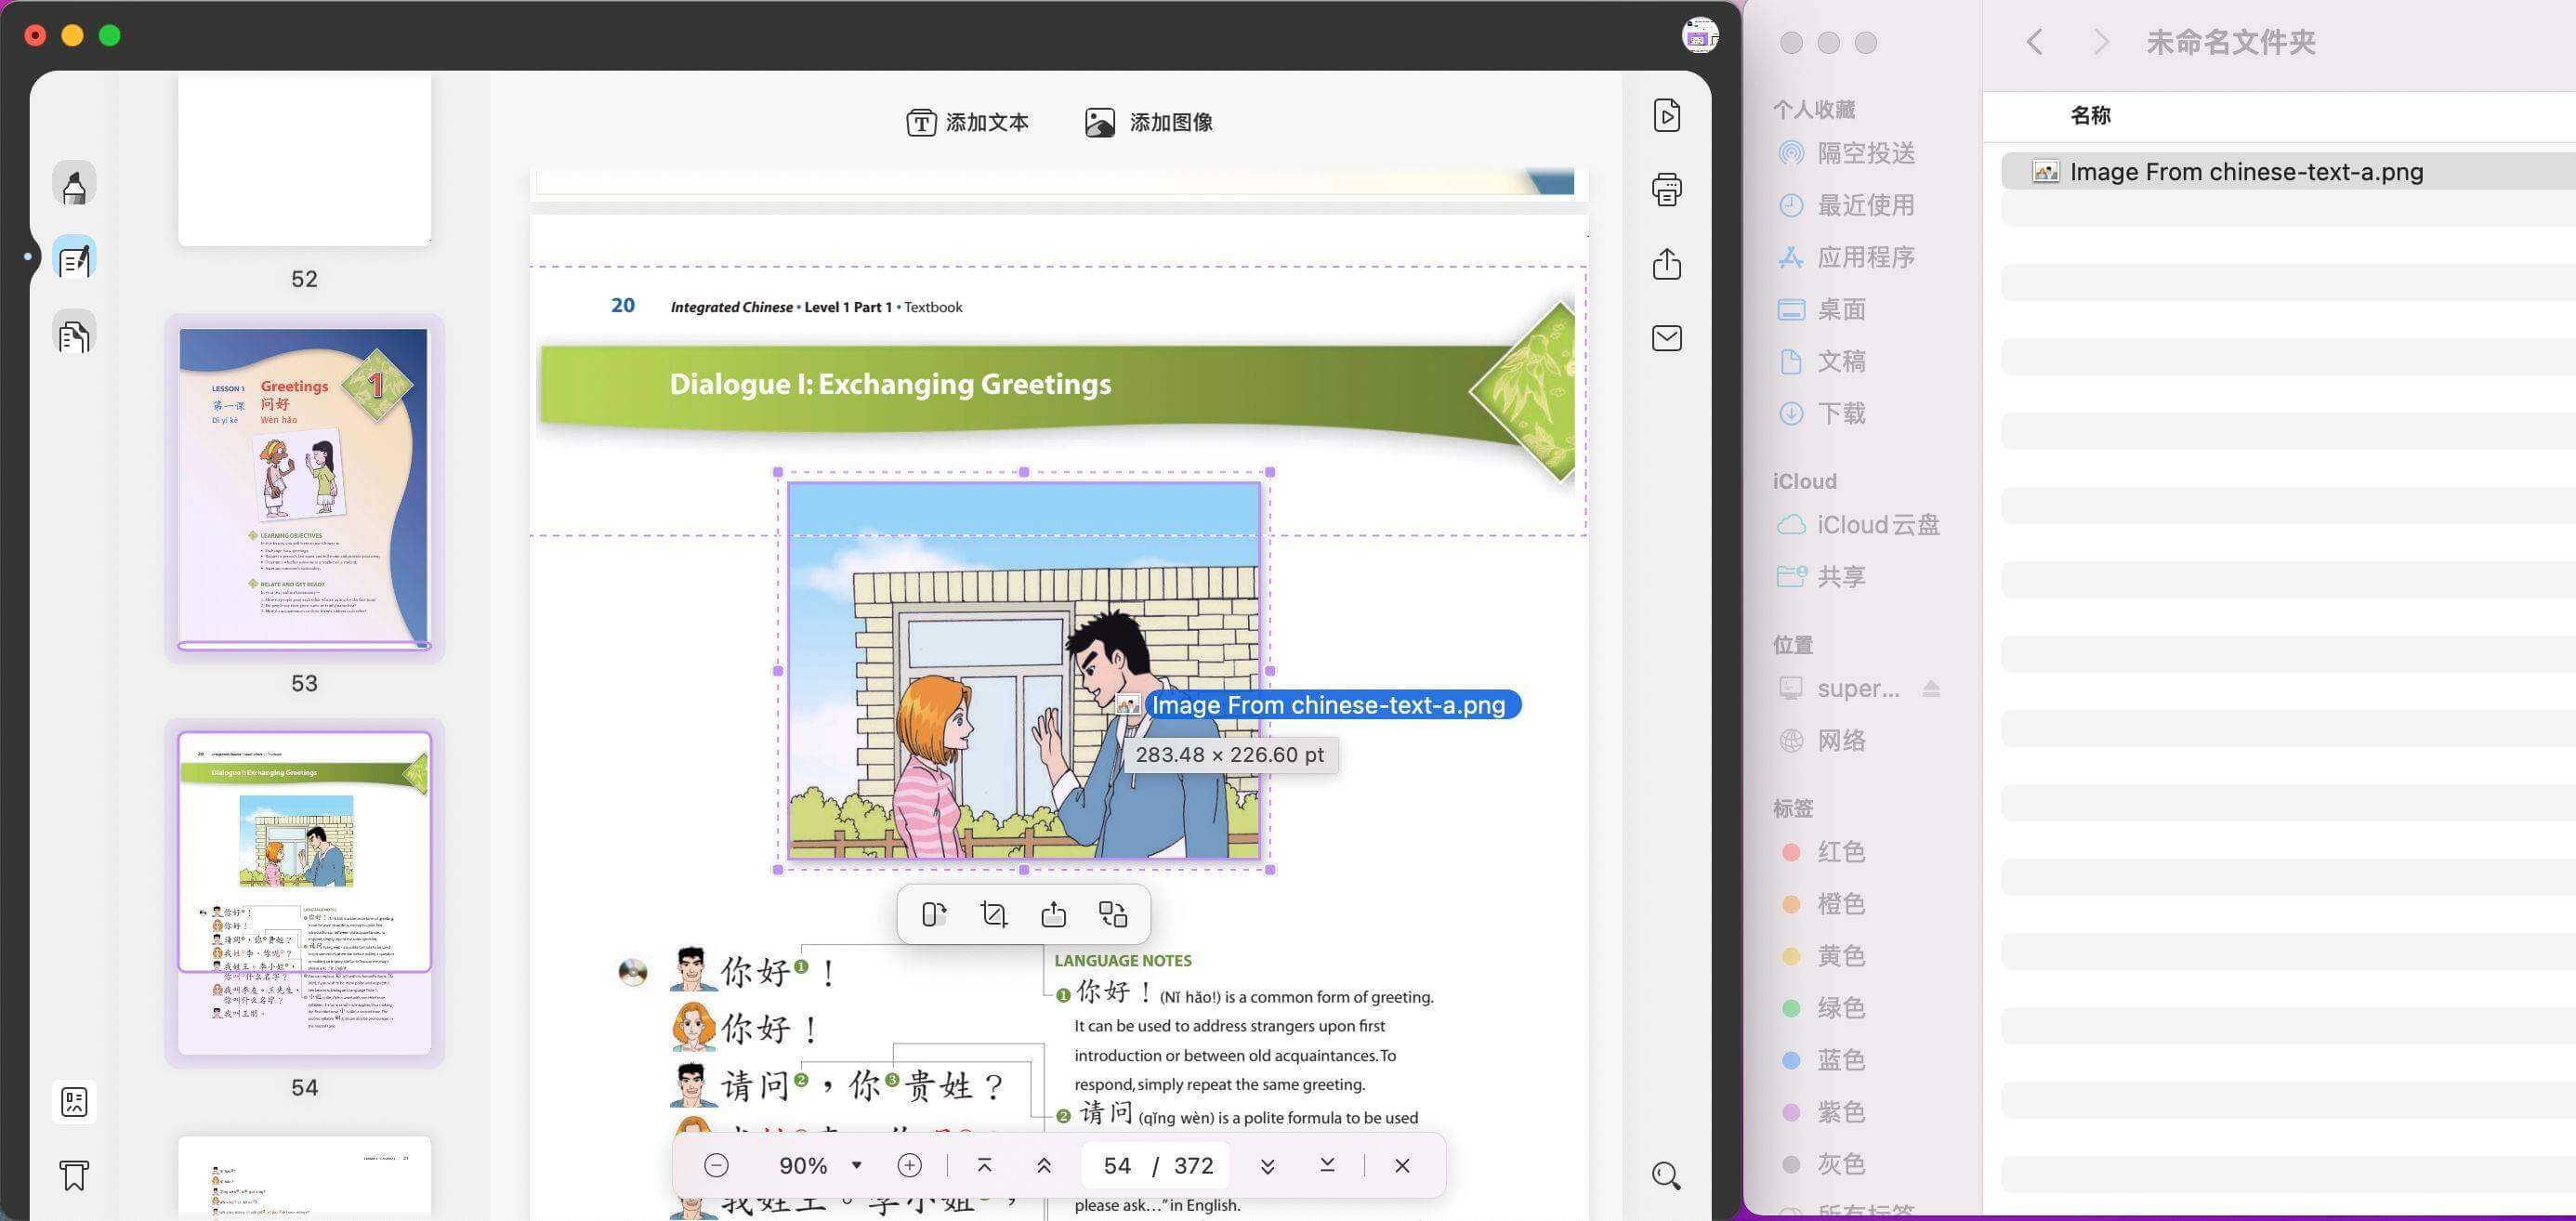This screenshot has height=1221, width=2576.
Task: Open 桌面 in Finder sidebar
Action: tap(1823, 309)
